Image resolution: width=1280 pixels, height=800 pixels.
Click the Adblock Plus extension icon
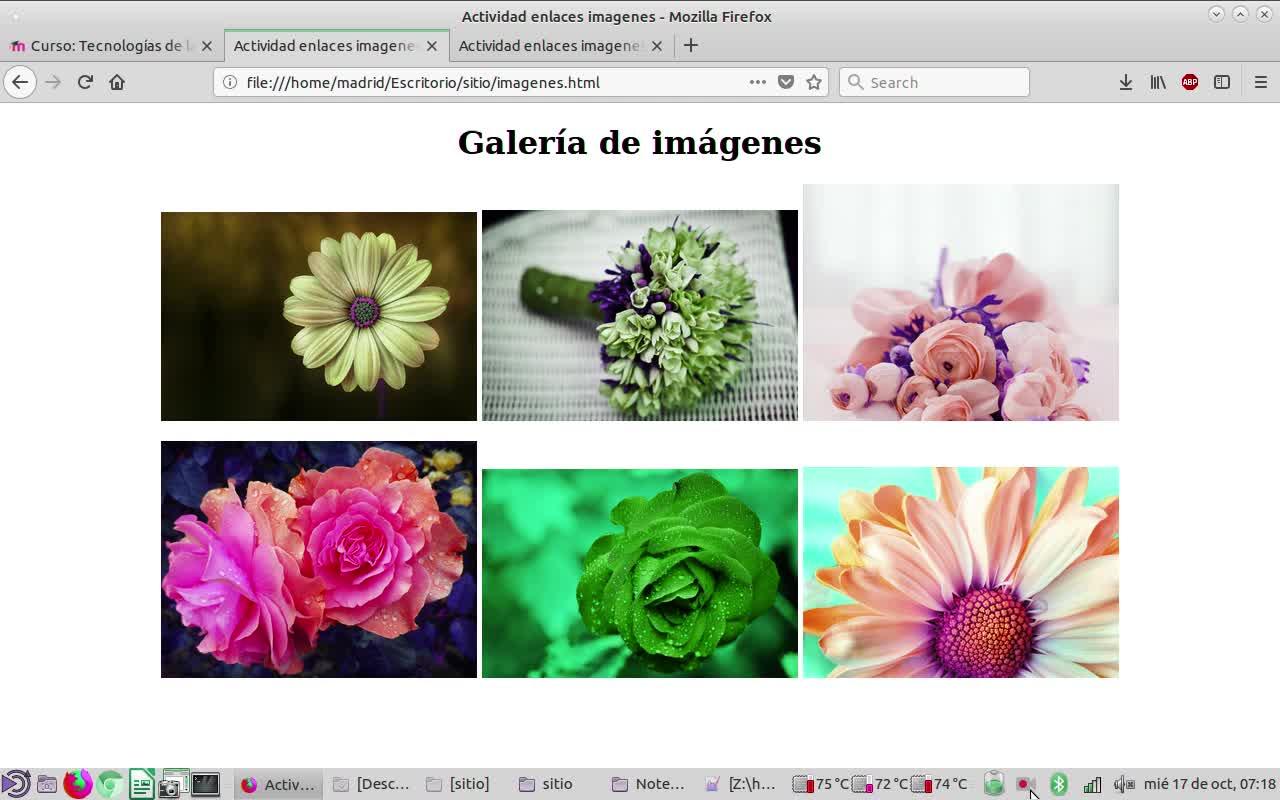click(1190, 82)
